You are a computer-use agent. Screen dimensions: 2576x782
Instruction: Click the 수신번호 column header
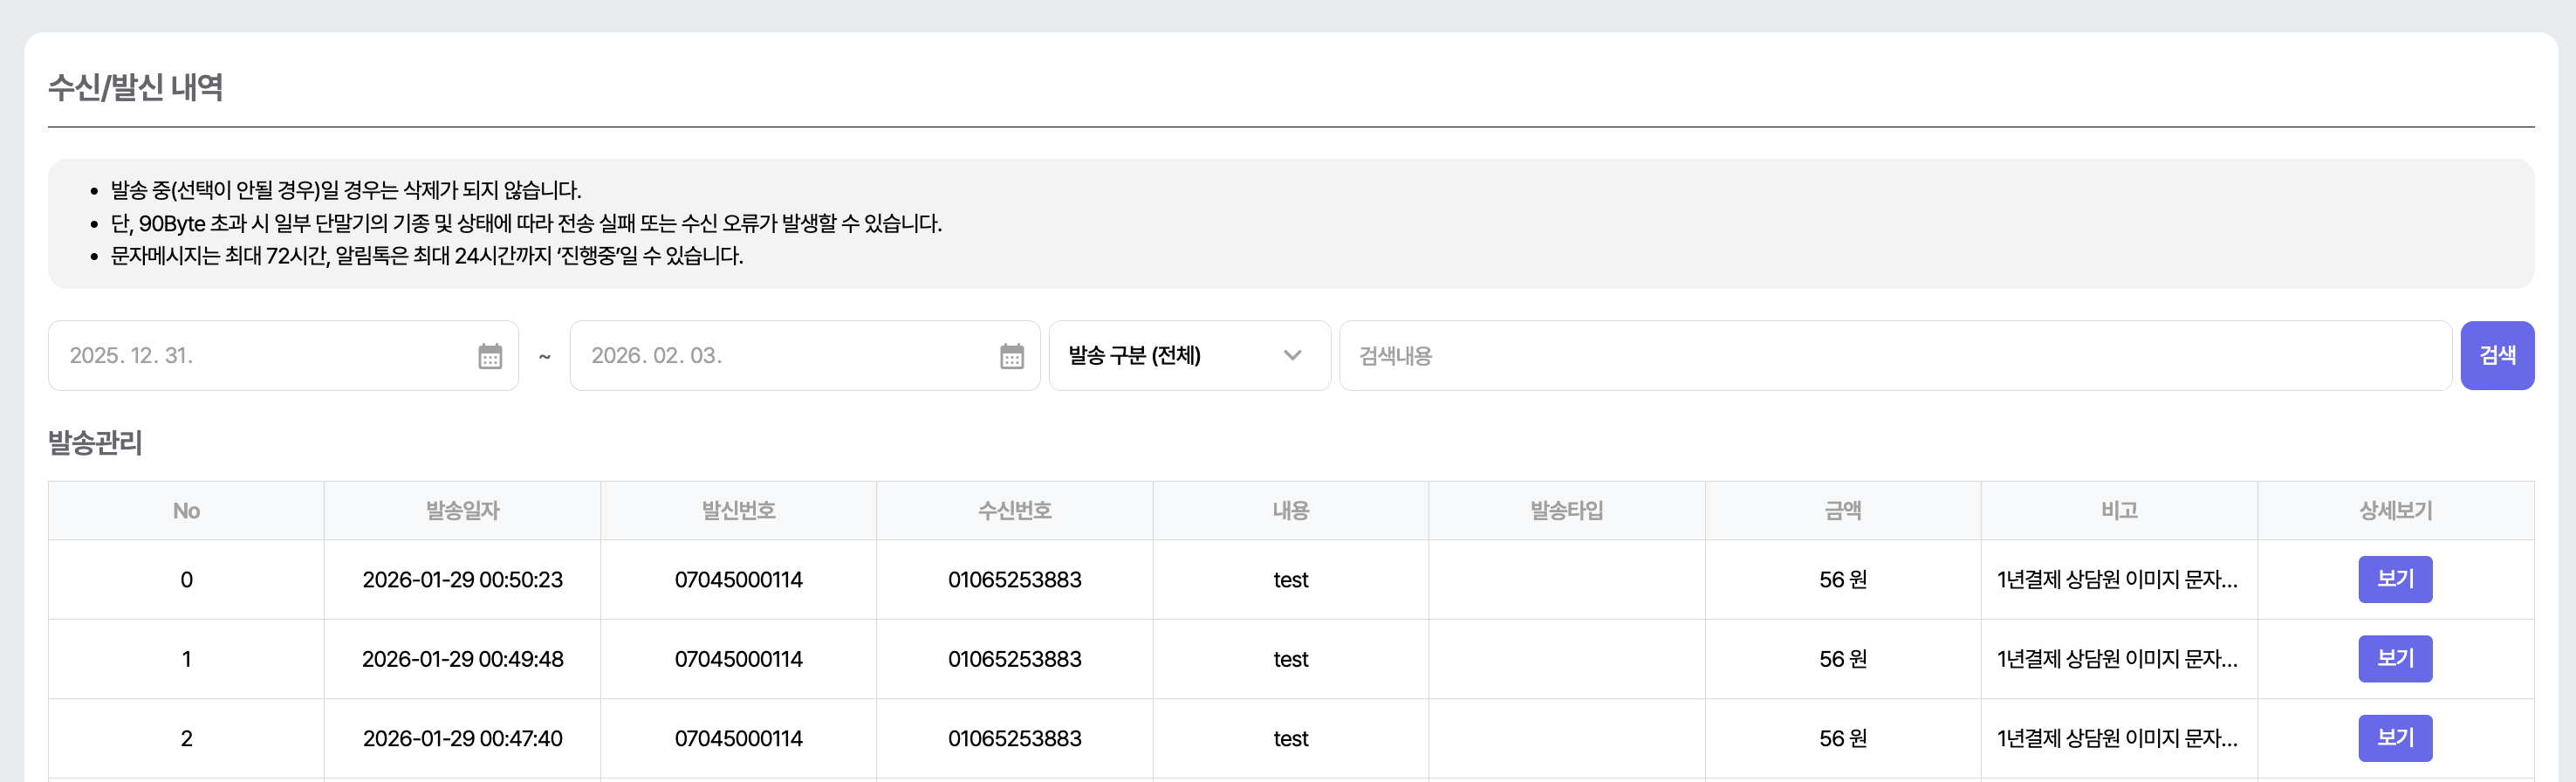(1014, 511)
